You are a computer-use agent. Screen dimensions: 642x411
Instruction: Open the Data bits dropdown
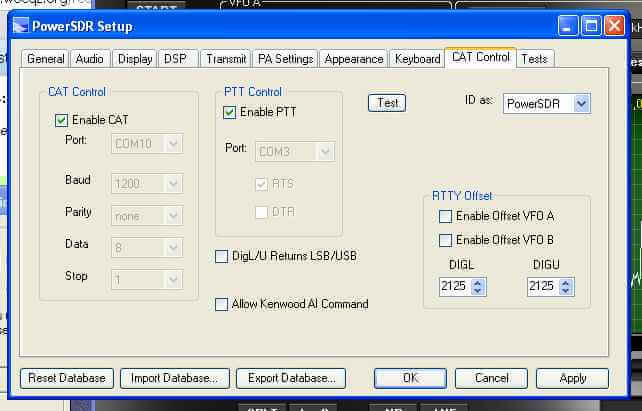tap(147, 248)
